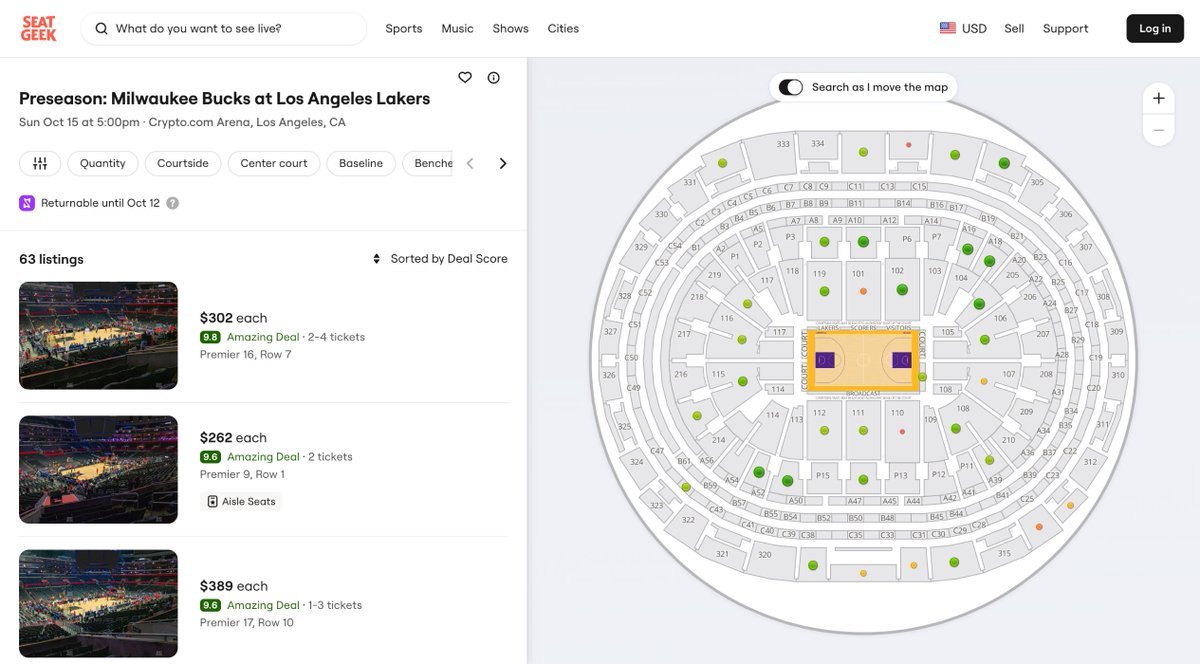Screen dimensions: 1200x664
Task: Change sorting from Deal Score
Action: pyautogui.click(x=440, y=259)
